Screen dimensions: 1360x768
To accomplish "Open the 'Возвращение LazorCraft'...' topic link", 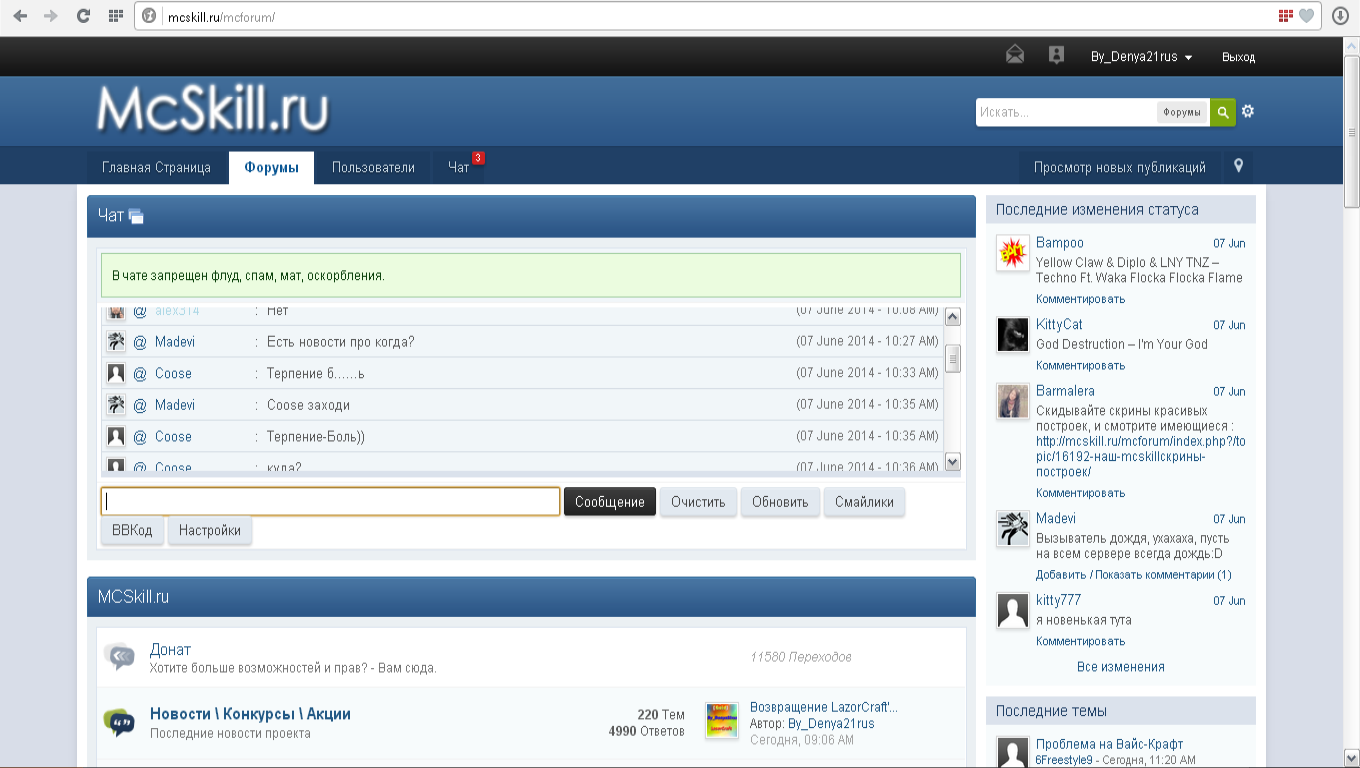I will click(824, 707).
